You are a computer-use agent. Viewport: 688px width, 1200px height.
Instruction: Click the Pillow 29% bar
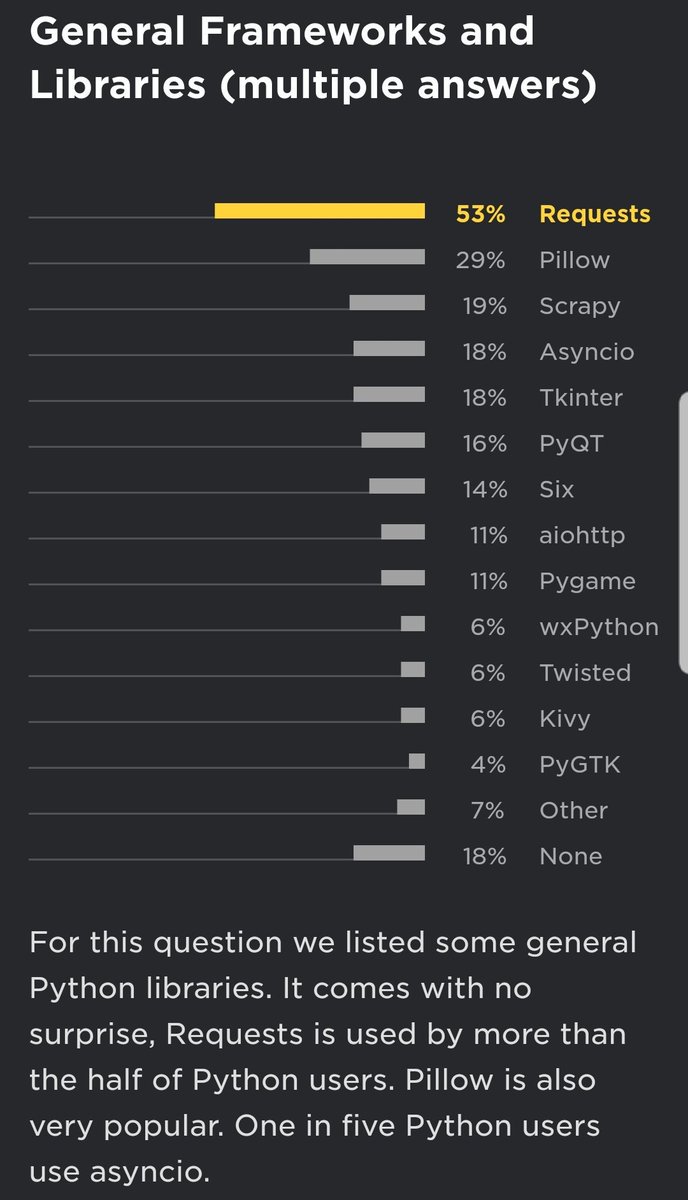click(x=367, y=256)
